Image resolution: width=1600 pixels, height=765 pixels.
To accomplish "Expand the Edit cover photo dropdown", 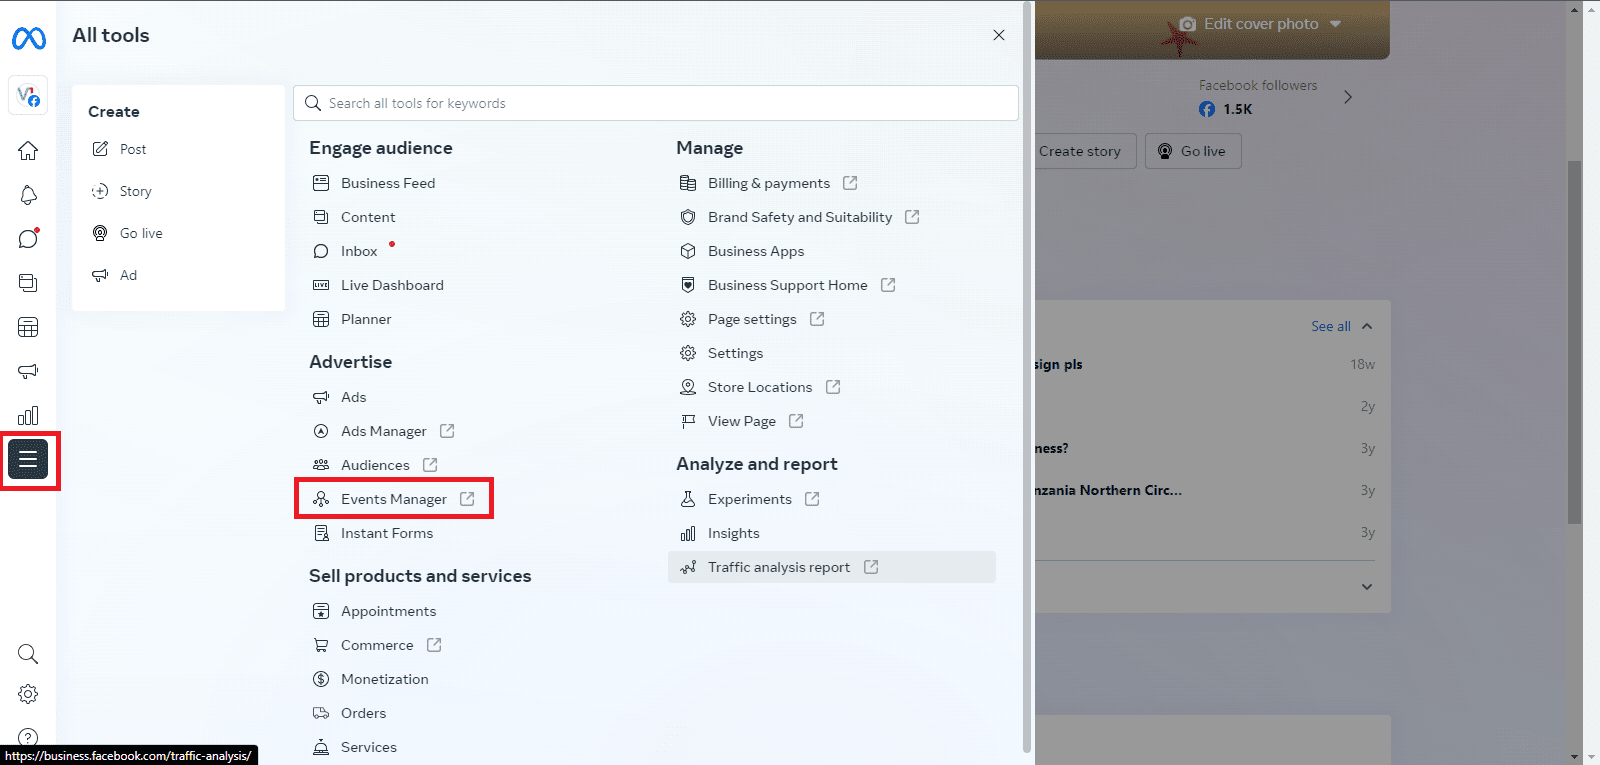I will coord(1335,24).
